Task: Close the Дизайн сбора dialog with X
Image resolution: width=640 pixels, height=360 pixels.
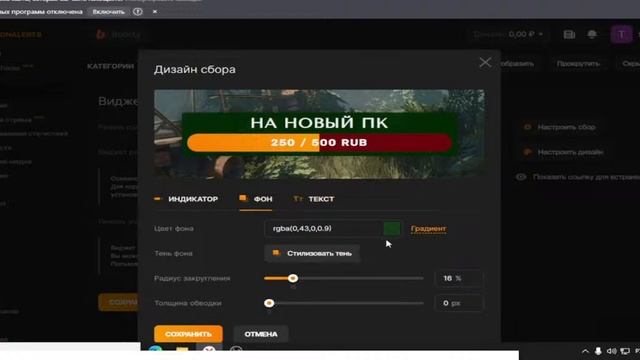Action: point(485,62)
